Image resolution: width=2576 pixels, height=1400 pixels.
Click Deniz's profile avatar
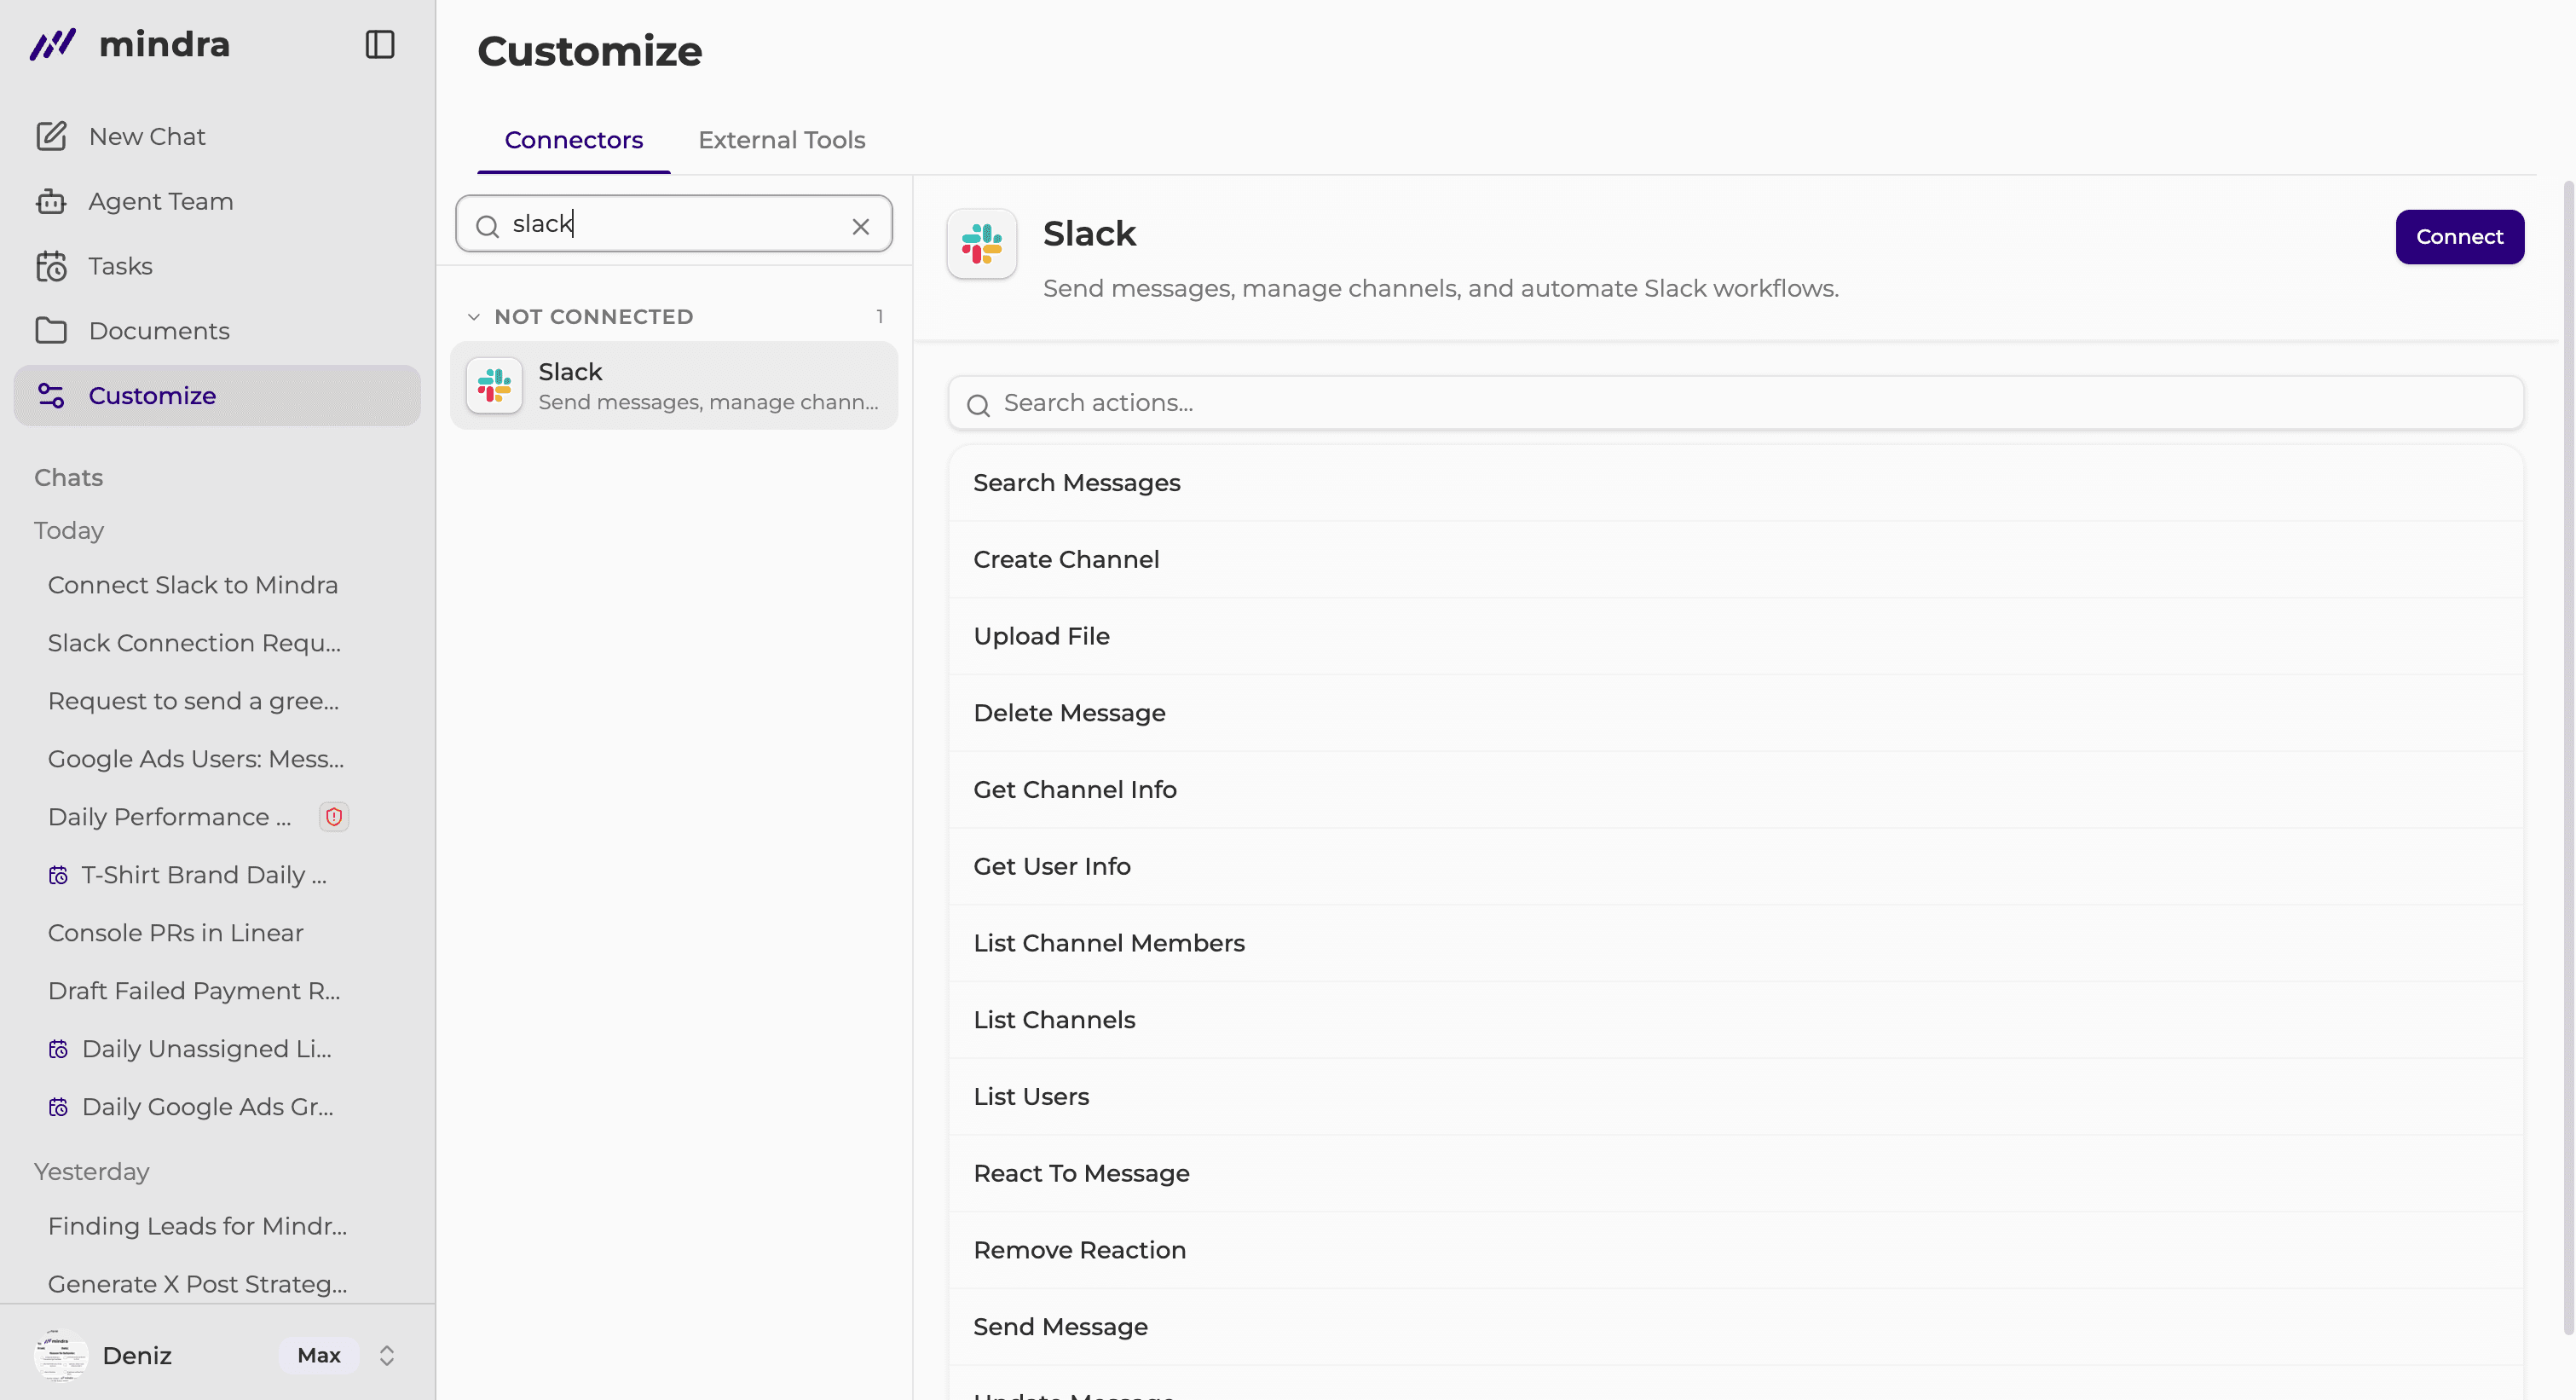pyautogui.click(x=61, y=1355)
